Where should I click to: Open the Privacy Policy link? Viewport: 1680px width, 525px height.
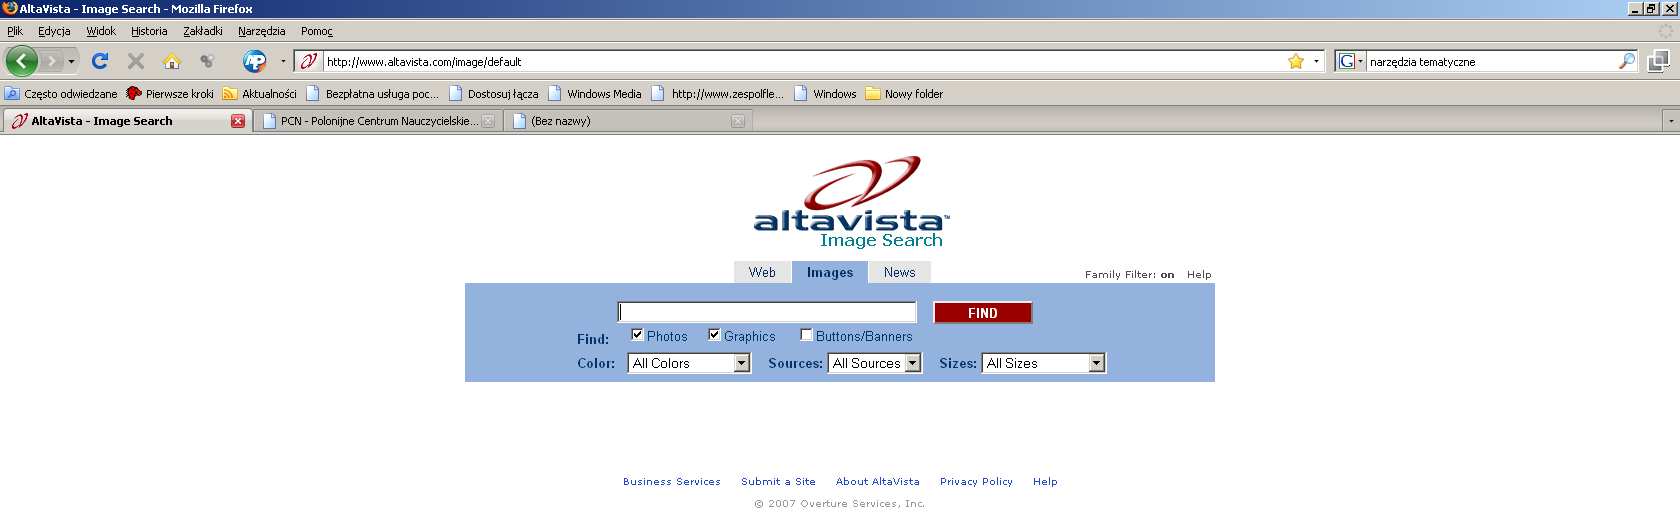coord(976,482)
